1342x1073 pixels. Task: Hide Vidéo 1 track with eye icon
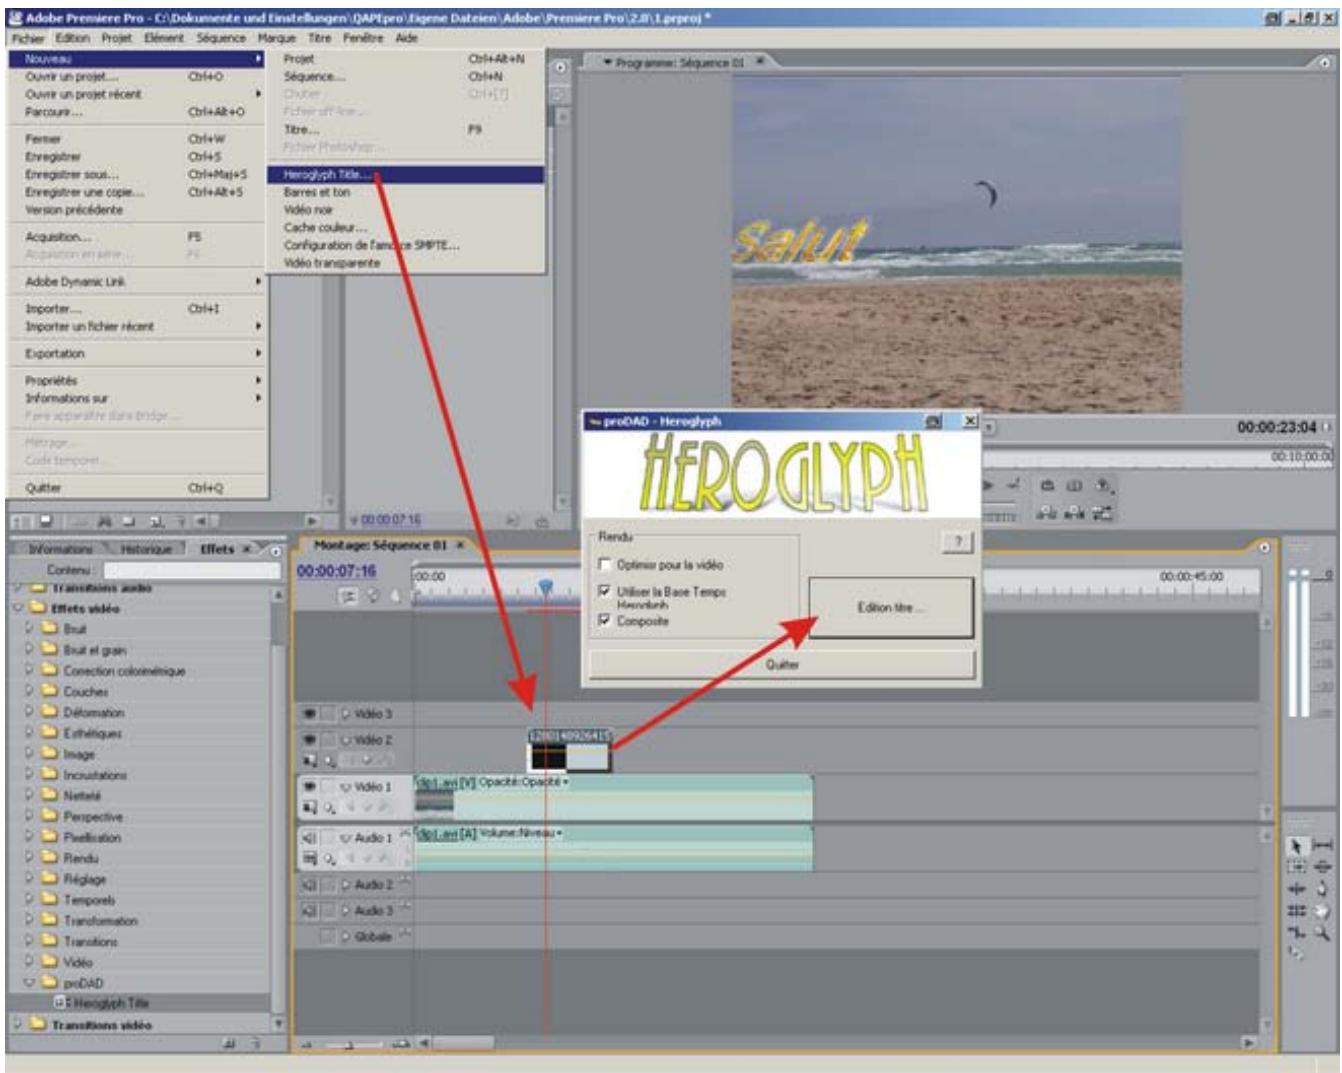pos(310,787)
